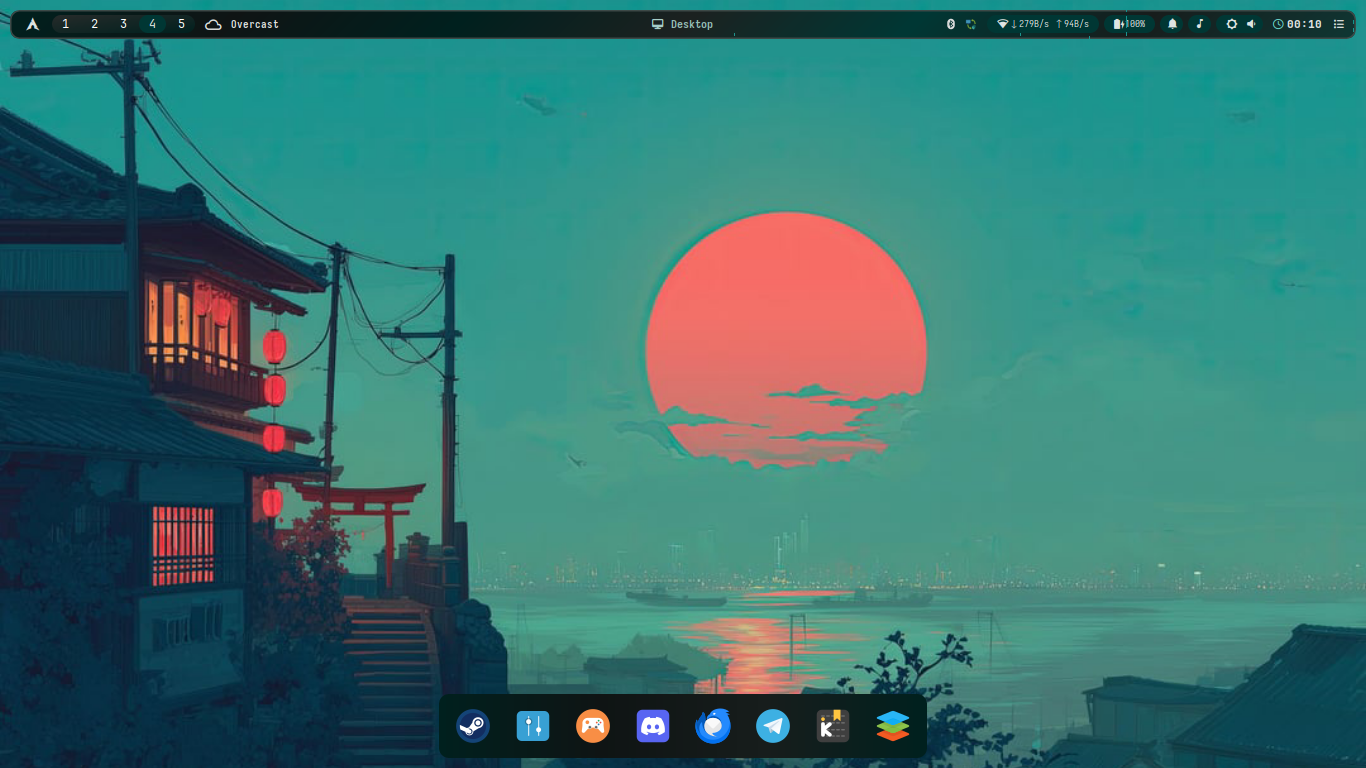This screenshot has width=1366, height=768.
Task: Switch to workspace 3
Action: tap(124, 24)
